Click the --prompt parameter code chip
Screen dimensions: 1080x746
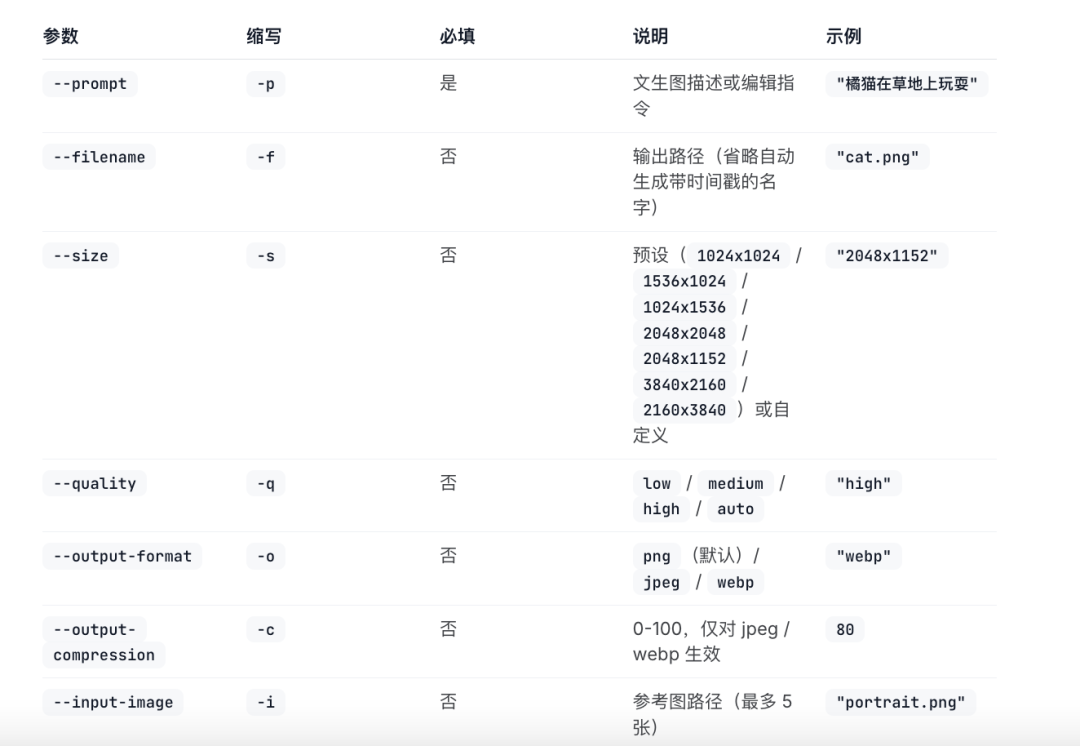click(90, 84)
